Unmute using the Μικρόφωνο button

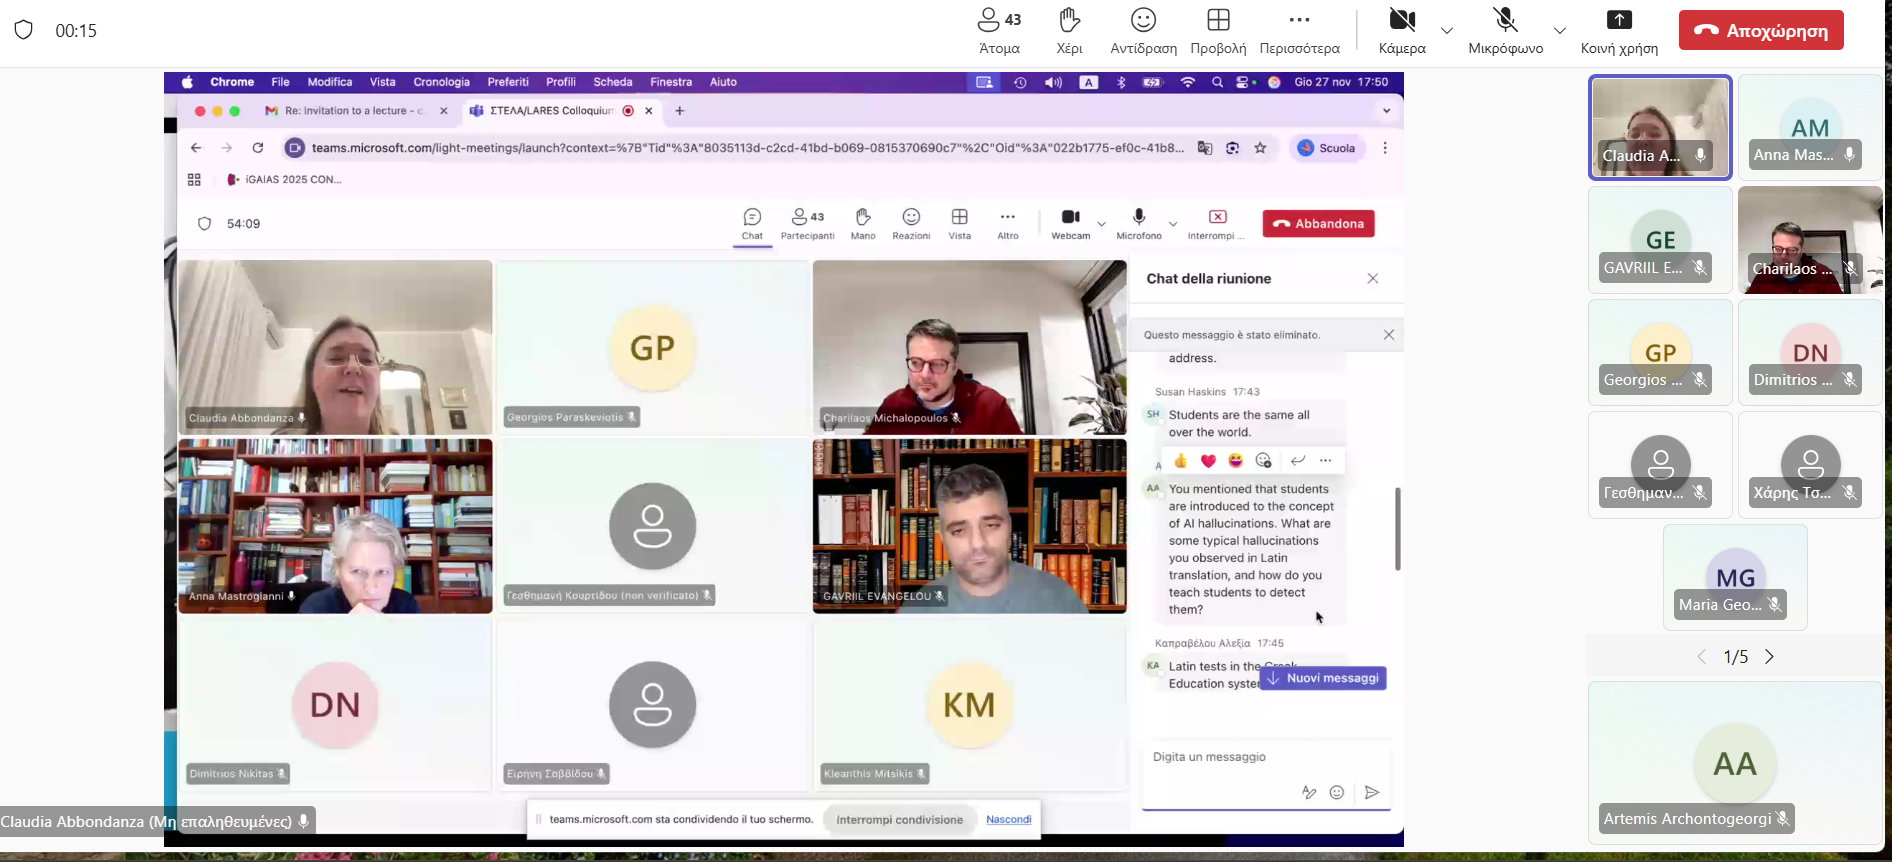[x=1505, y=31]
